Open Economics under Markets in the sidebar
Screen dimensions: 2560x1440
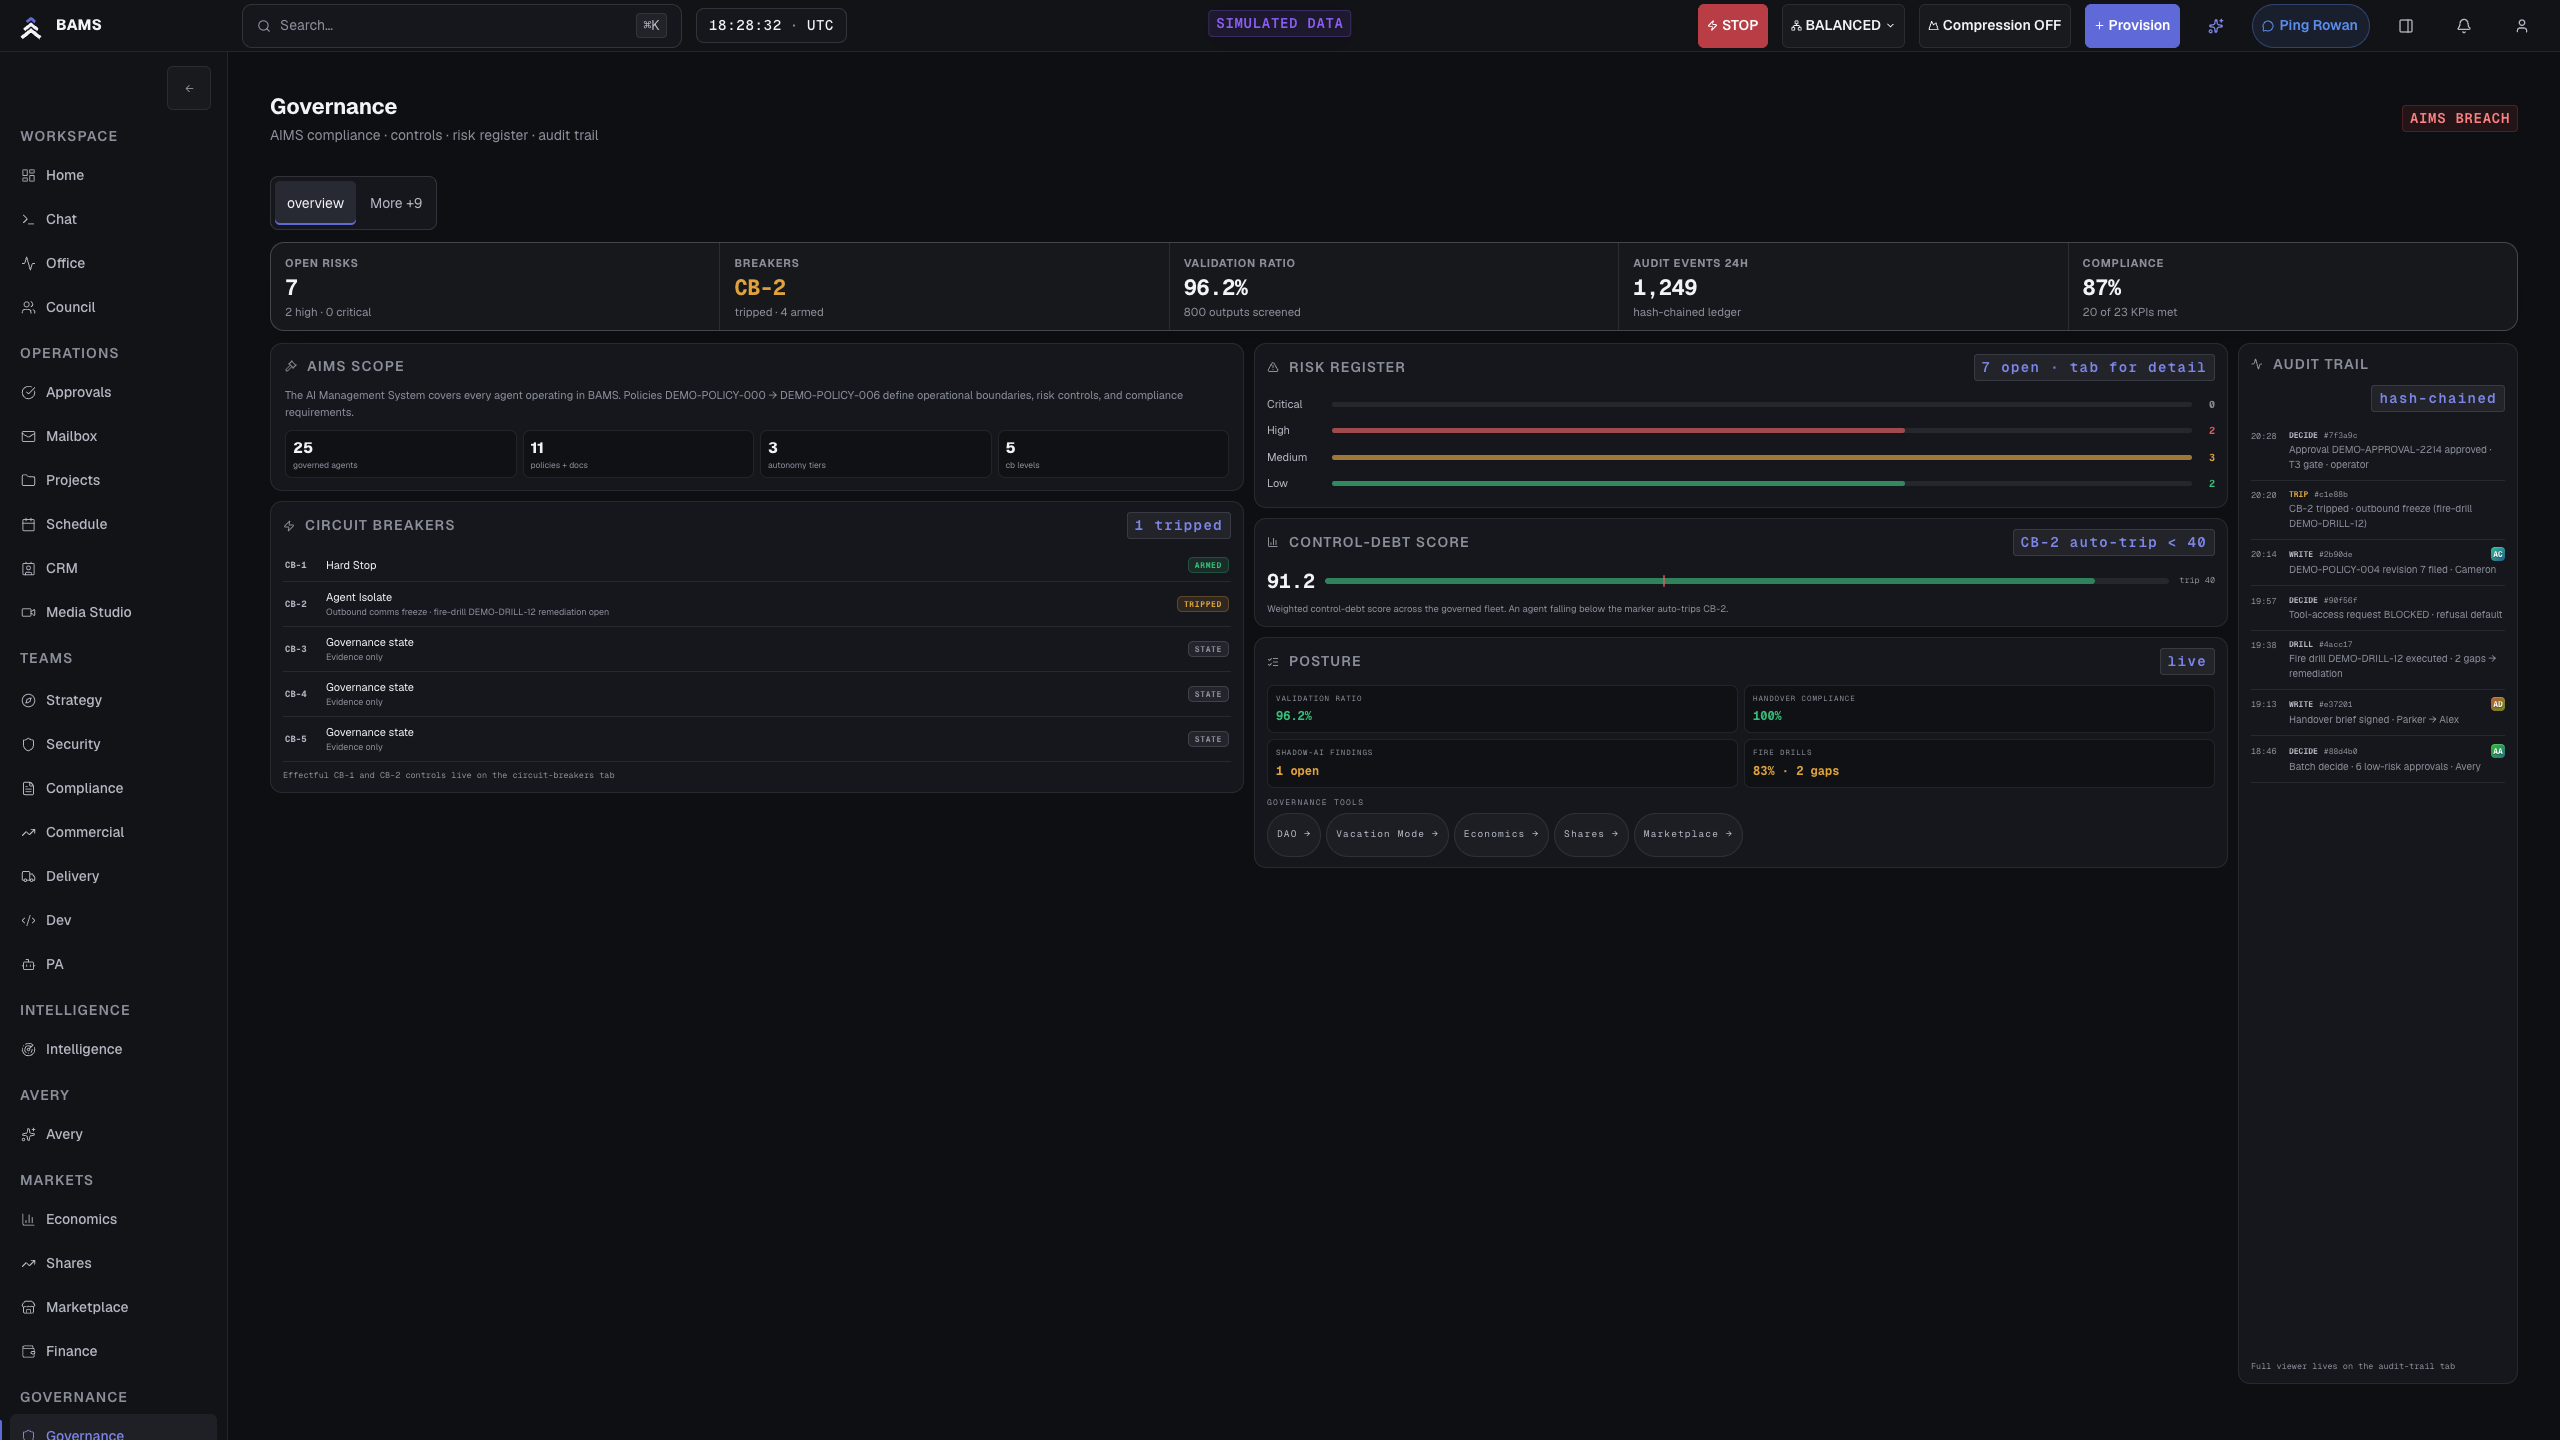click(x=113, y=1219)
